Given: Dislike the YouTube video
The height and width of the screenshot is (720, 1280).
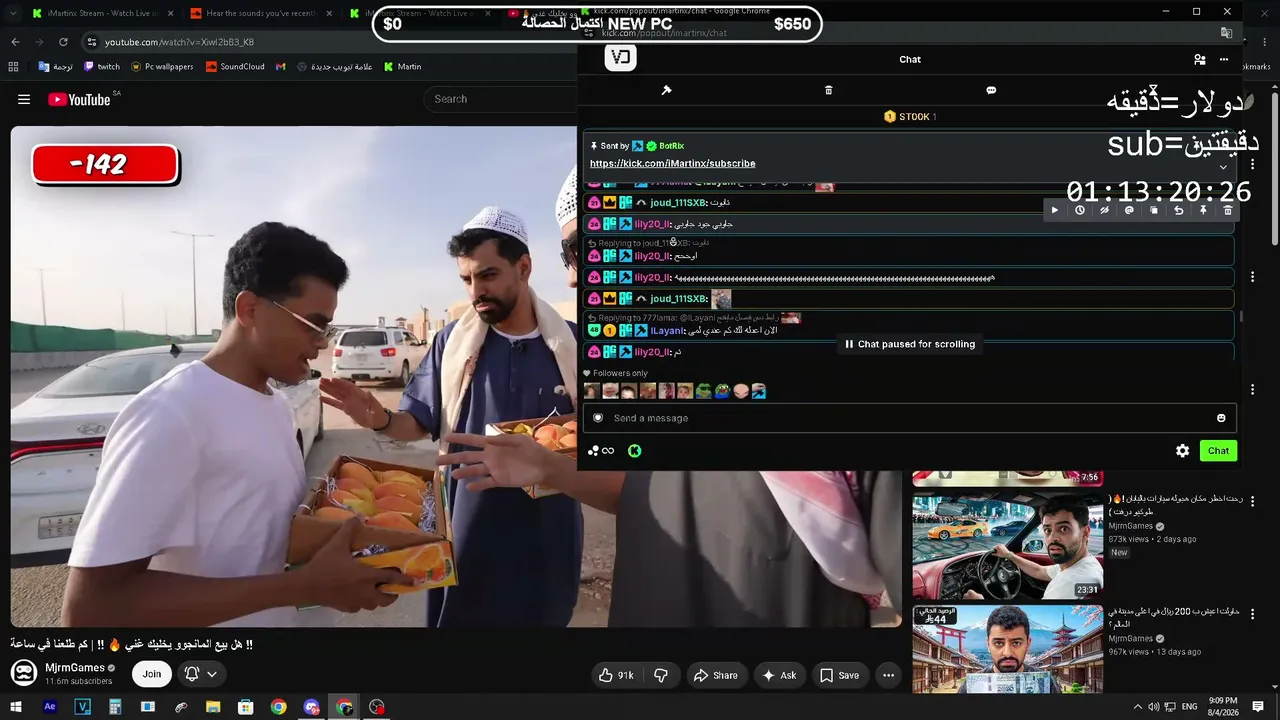Looking at the screenshot, I should [661, 675].
